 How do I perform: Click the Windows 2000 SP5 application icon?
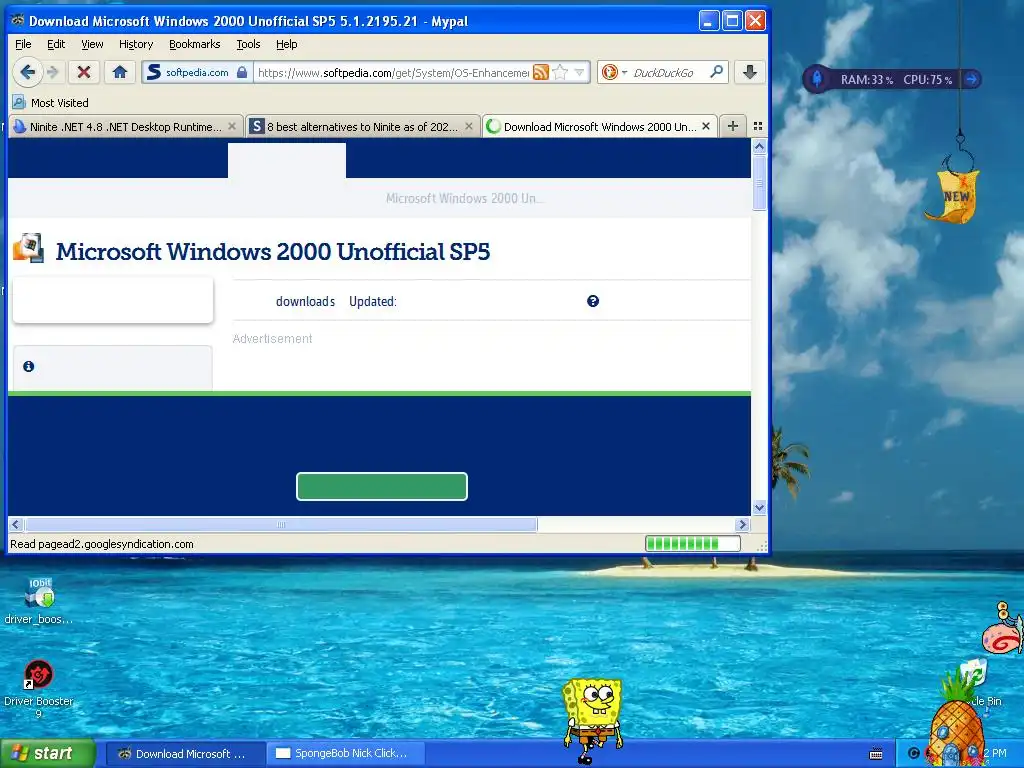28,249
